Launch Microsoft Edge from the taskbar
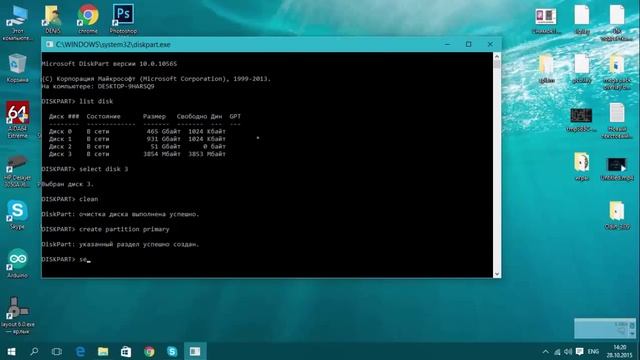The image size is (640, 360). pos(80,351)
